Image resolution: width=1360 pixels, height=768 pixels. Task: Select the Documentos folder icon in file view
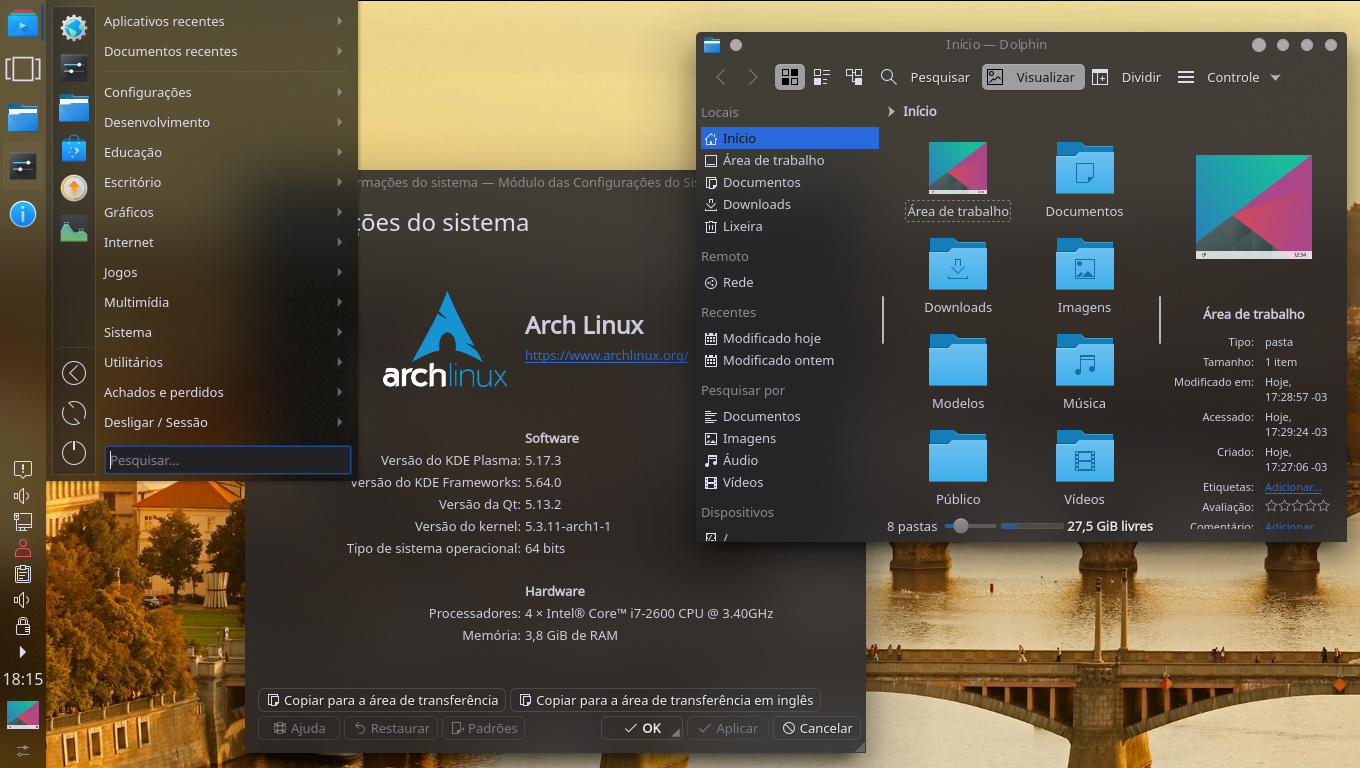1085,167
